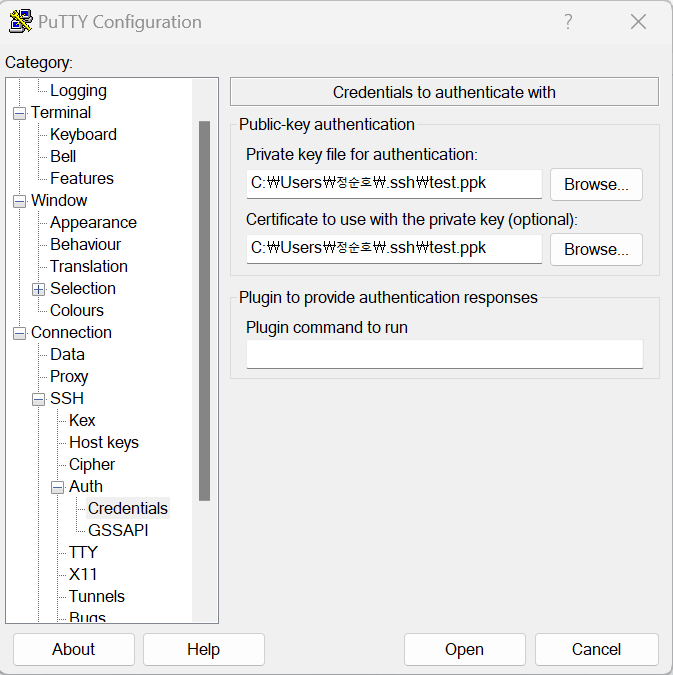Collapse the SSH tree node
Screen dimensions: 673x675
pos(38,399)
